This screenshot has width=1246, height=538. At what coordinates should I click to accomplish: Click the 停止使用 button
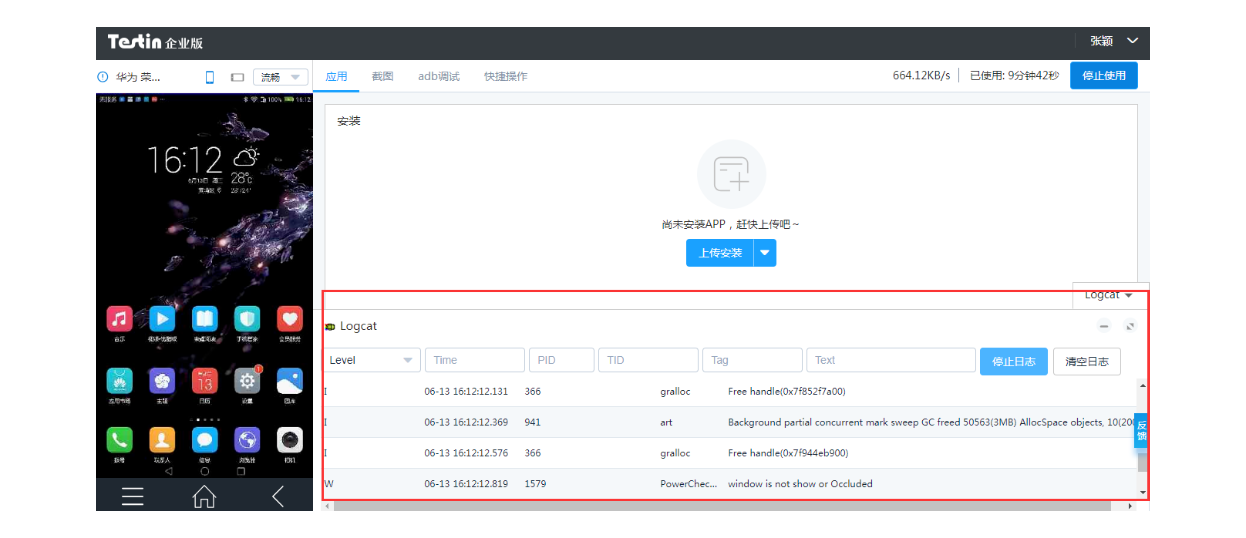[x=1104, y=76]
